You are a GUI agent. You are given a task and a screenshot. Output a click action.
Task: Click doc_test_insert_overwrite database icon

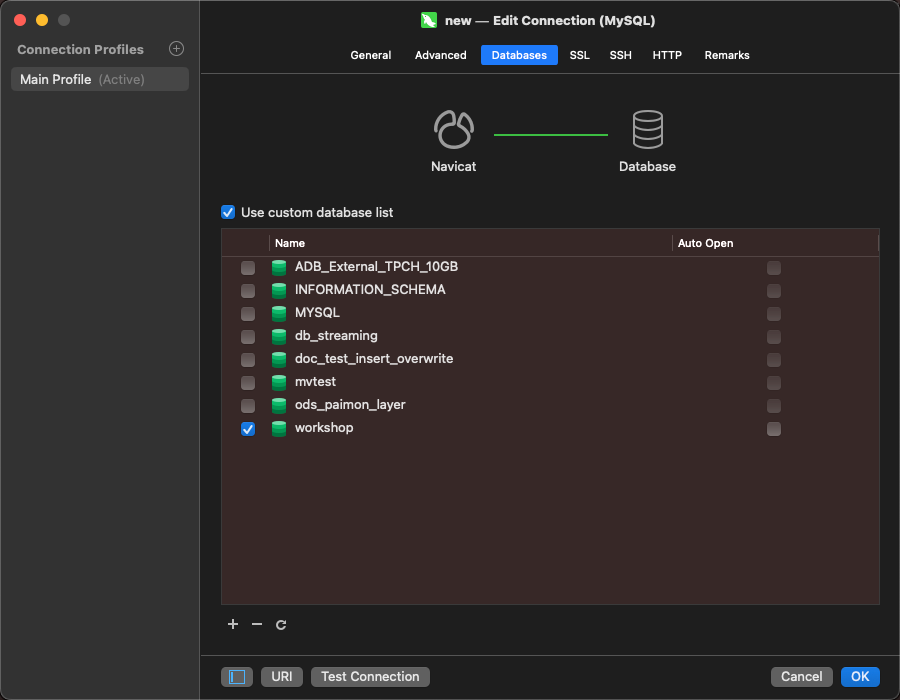[279, 359]
